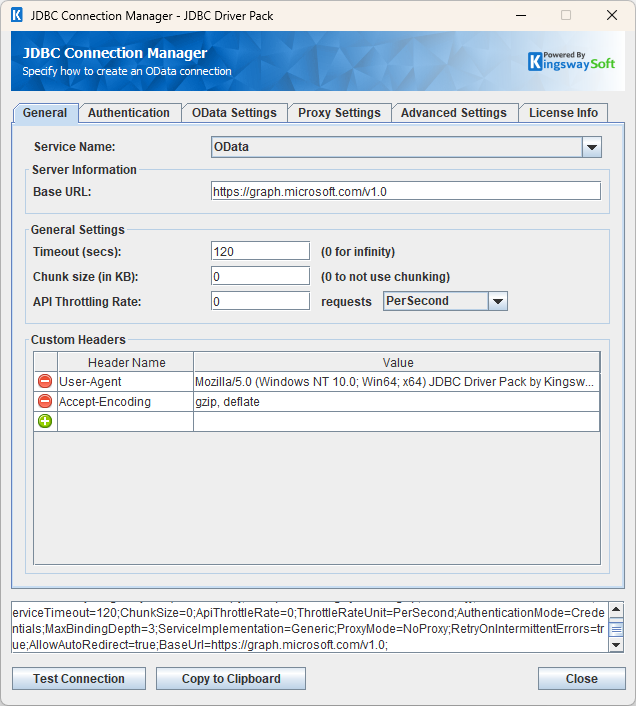This screenshot has width=636, height=706.
Task: Click the Timeout (secs) field
Action: tap(260, 251)
